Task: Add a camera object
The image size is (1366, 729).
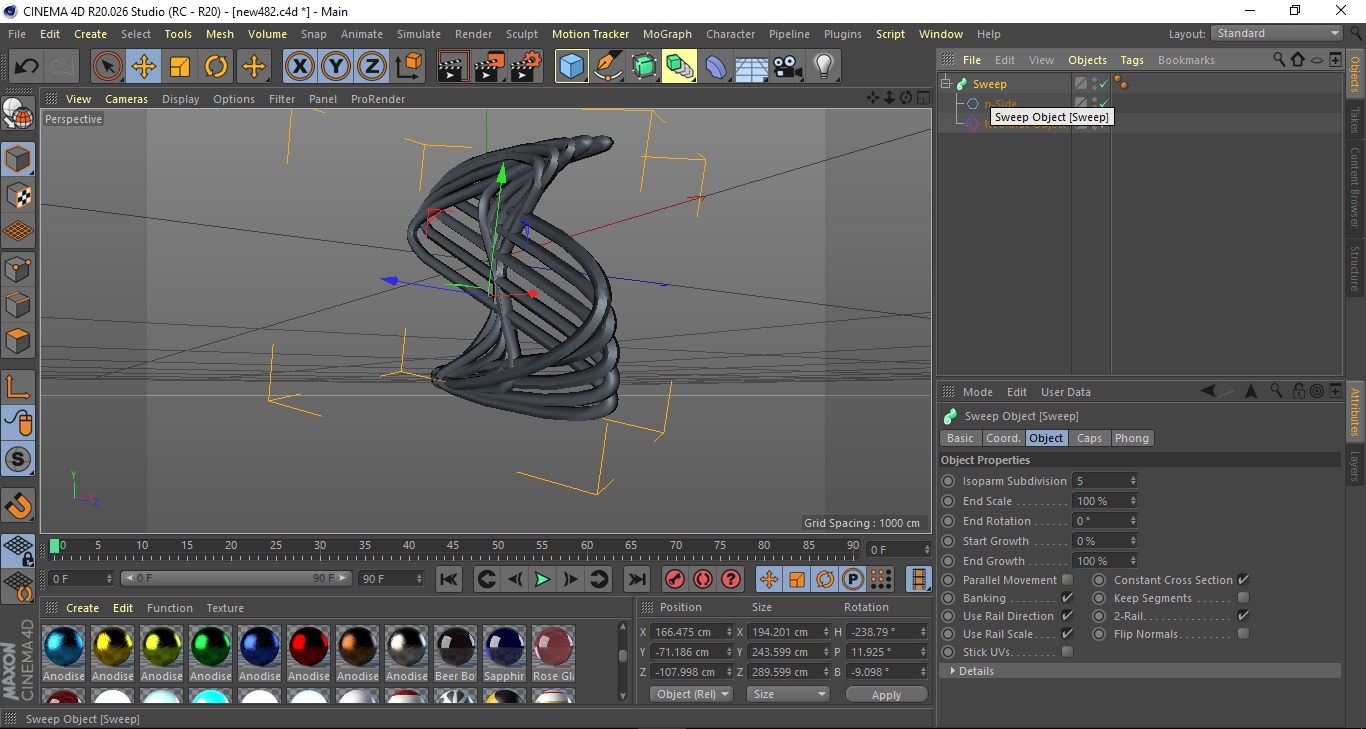Action: (788, 67)
